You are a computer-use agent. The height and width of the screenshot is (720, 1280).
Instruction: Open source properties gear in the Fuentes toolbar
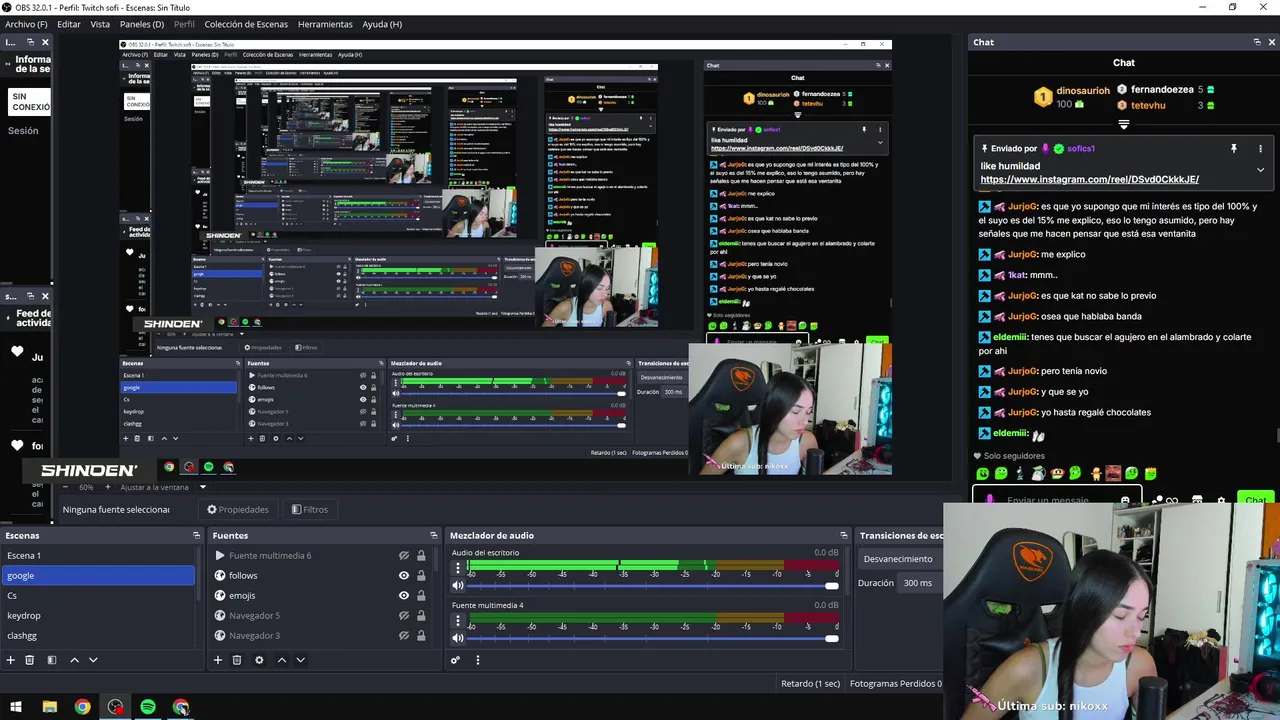click(x=259, y=660)
